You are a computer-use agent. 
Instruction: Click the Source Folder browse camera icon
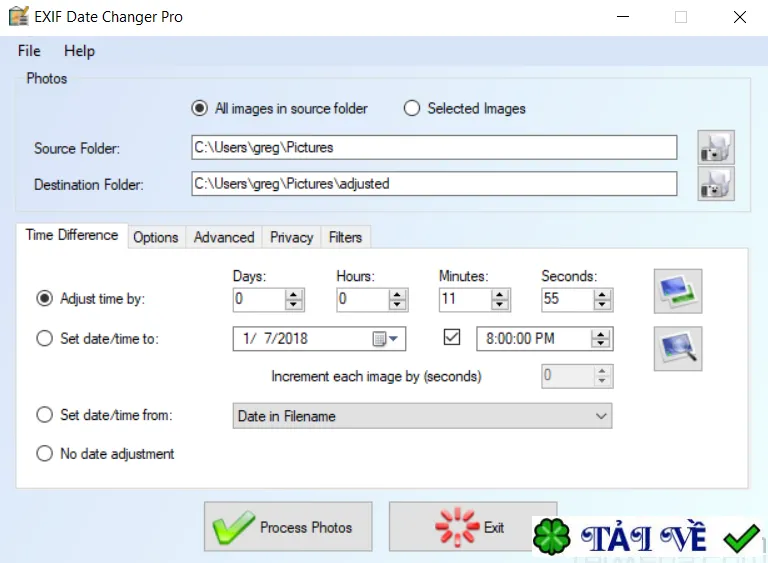[716, 147]
